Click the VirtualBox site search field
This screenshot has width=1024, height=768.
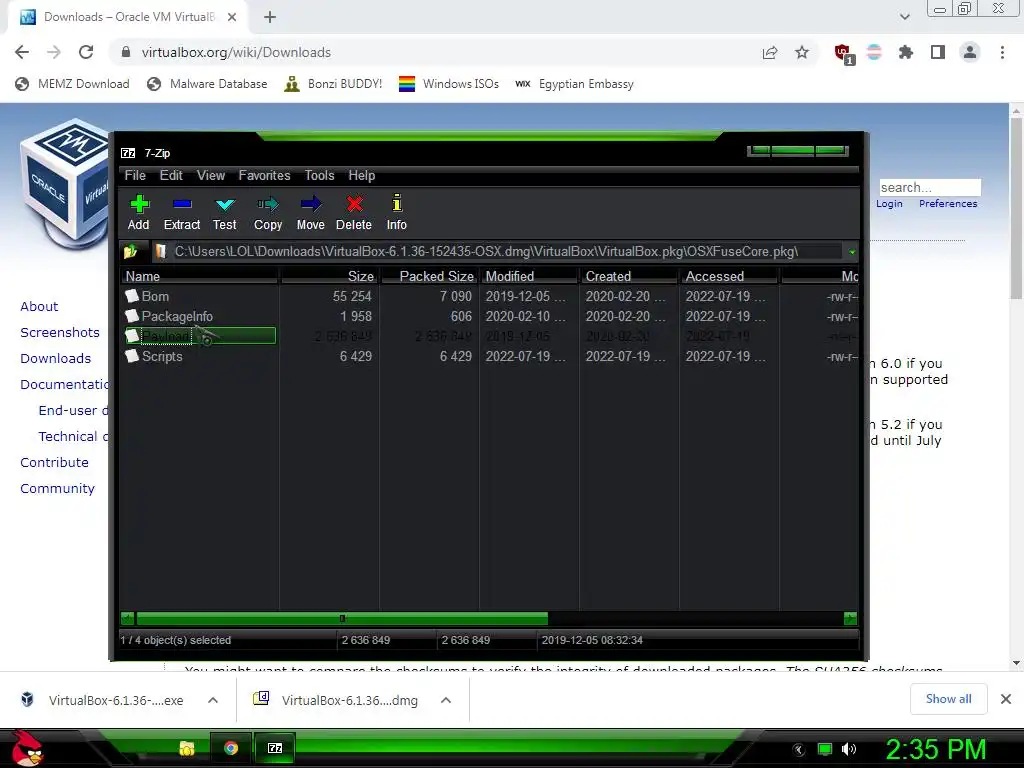929,187
